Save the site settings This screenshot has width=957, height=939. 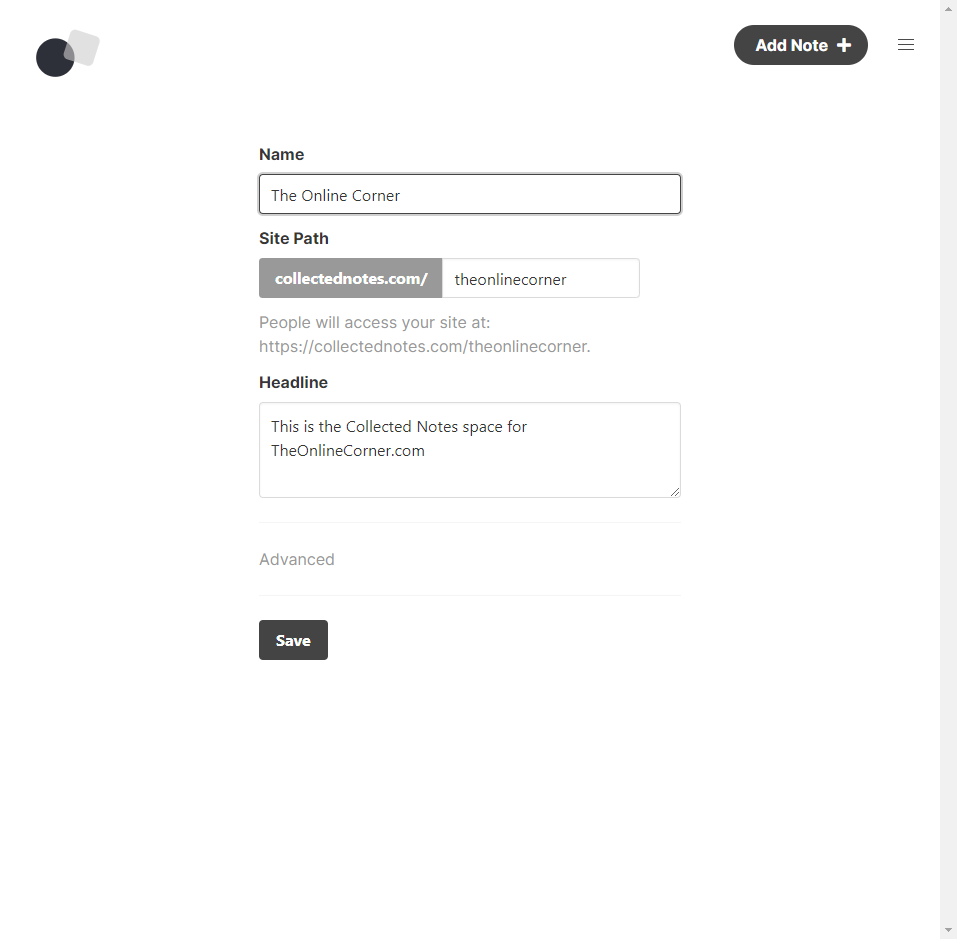pos(293,640)
